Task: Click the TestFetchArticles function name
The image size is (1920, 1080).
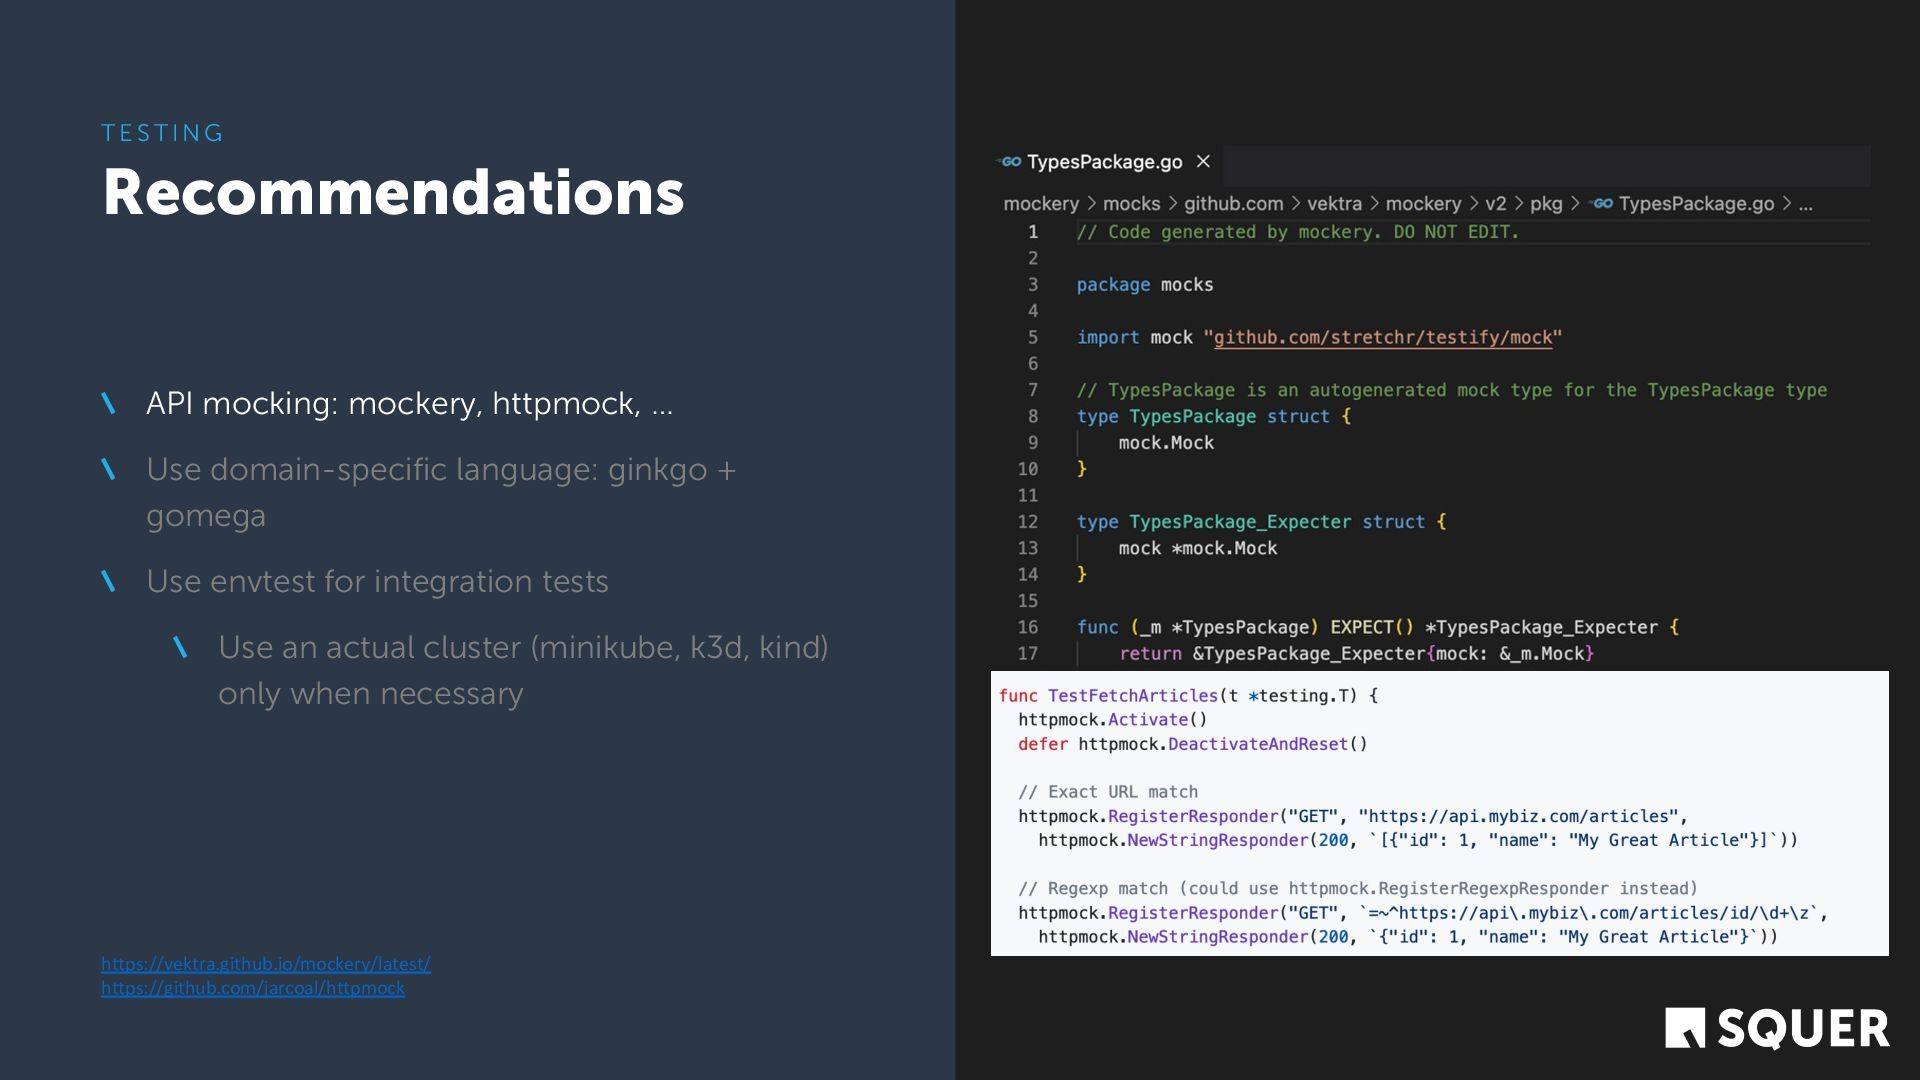Action: 1132,696
